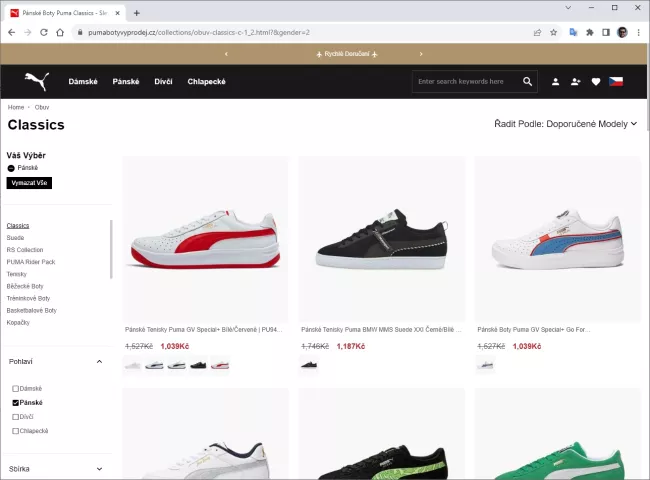This screenshot has width=650, height=480.
Task: Close the Pánské Boty Puma Classics tab
Action: 117,13
